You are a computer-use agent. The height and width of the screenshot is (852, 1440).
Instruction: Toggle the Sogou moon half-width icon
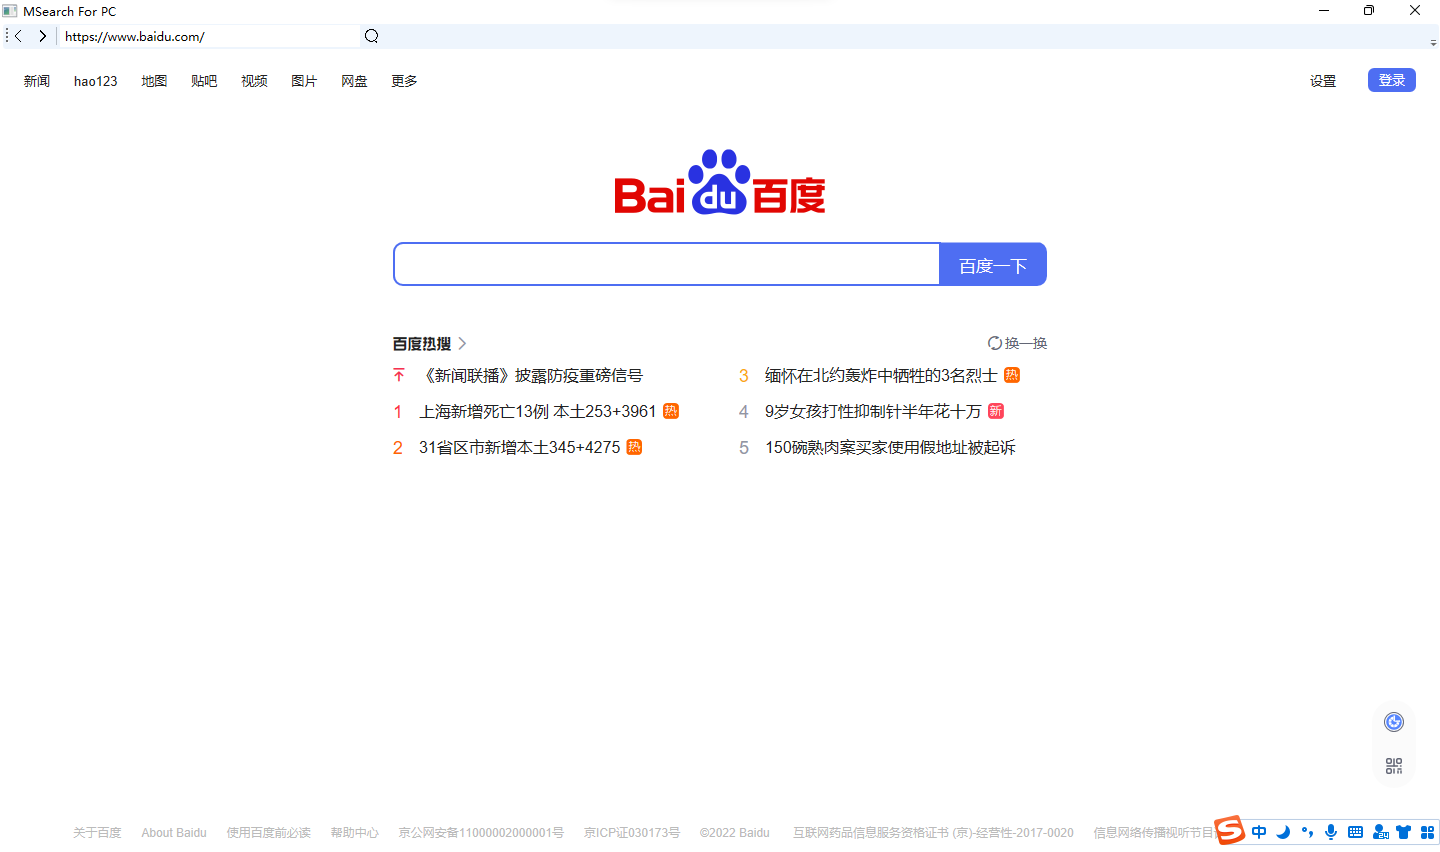pyautogui.click(x=1283, y=832)
